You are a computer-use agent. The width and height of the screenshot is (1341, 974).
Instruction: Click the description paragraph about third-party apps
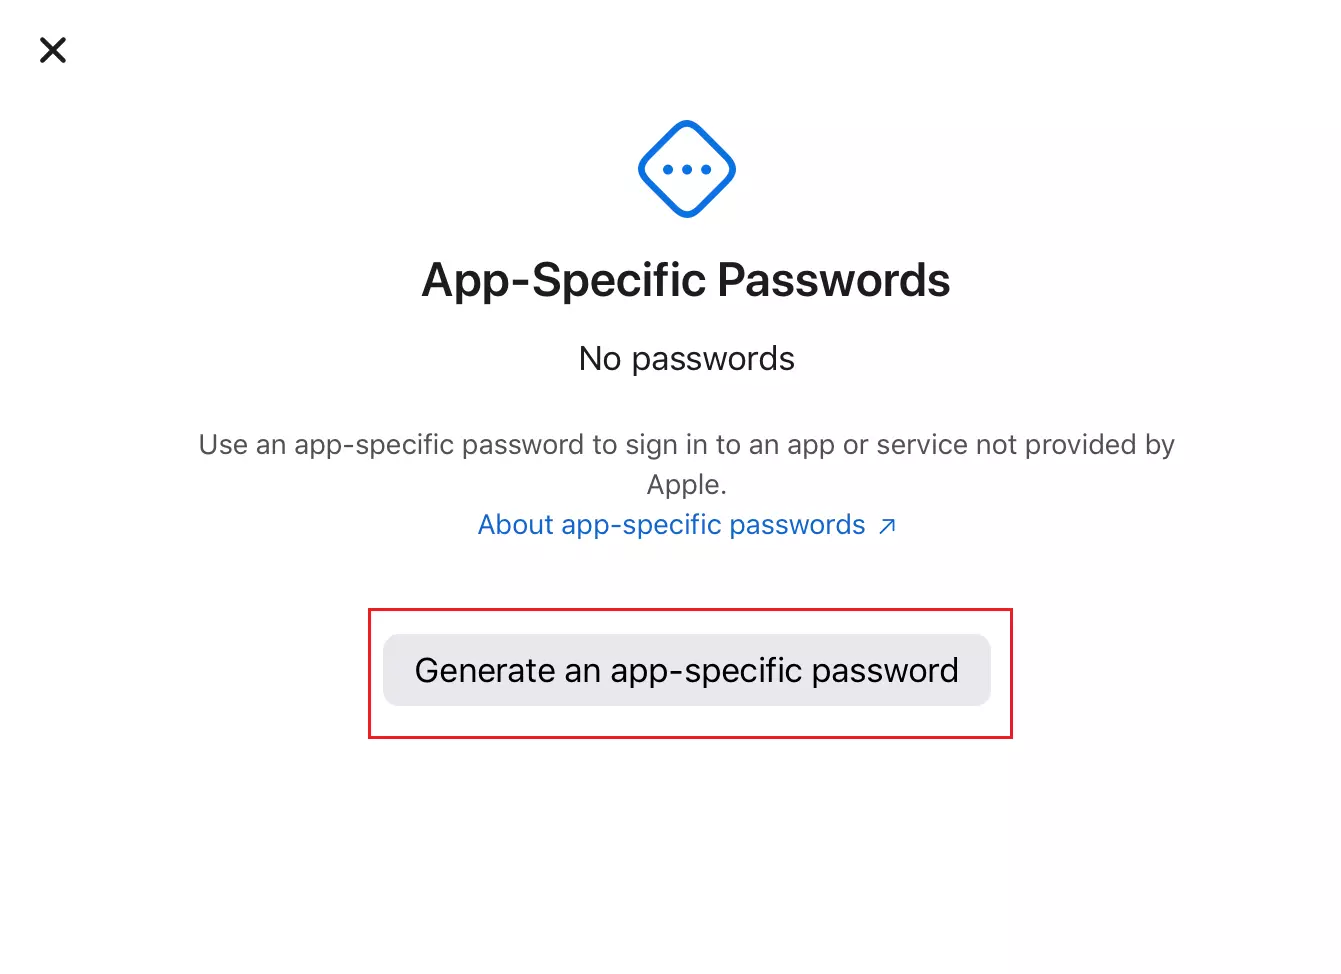[x=687, y=464]
